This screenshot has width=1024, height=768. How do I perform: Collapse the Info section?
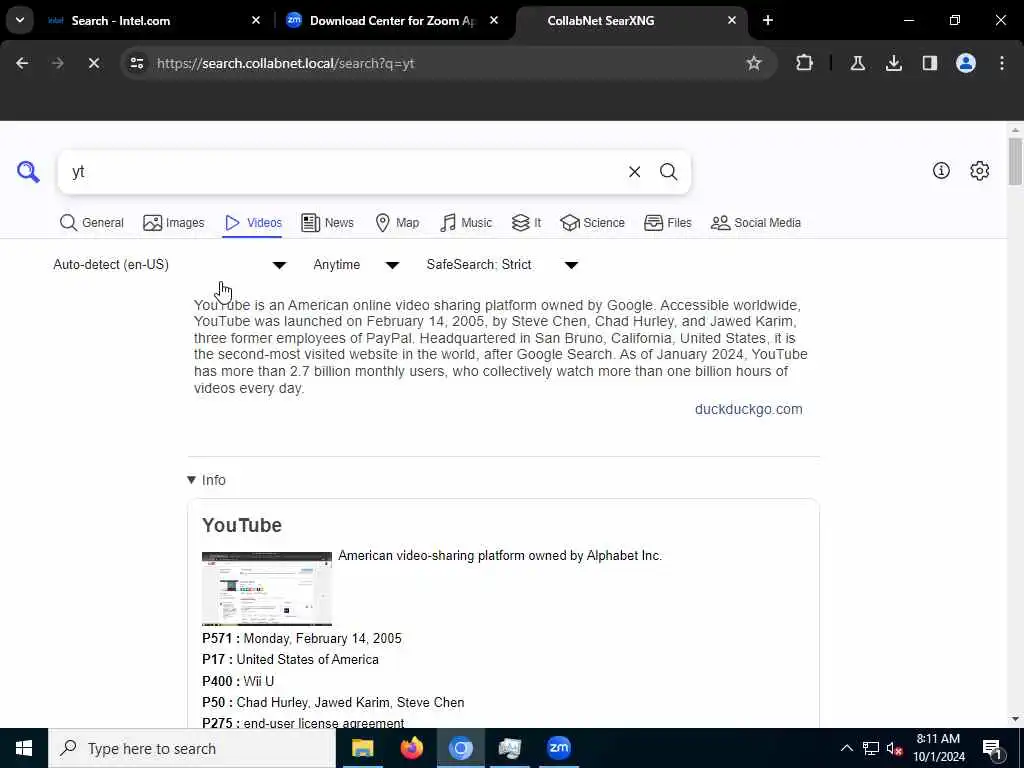click(206, 480)
